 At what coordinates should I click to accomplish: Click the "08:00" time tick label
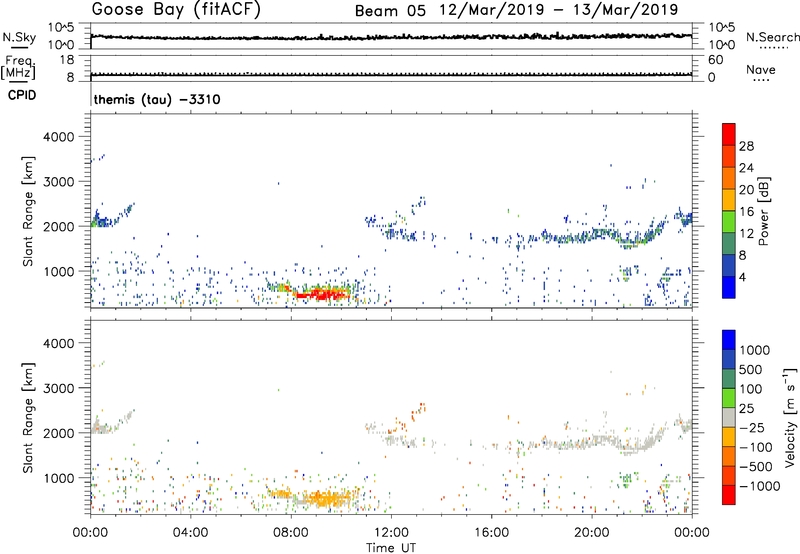pos(291,533)
